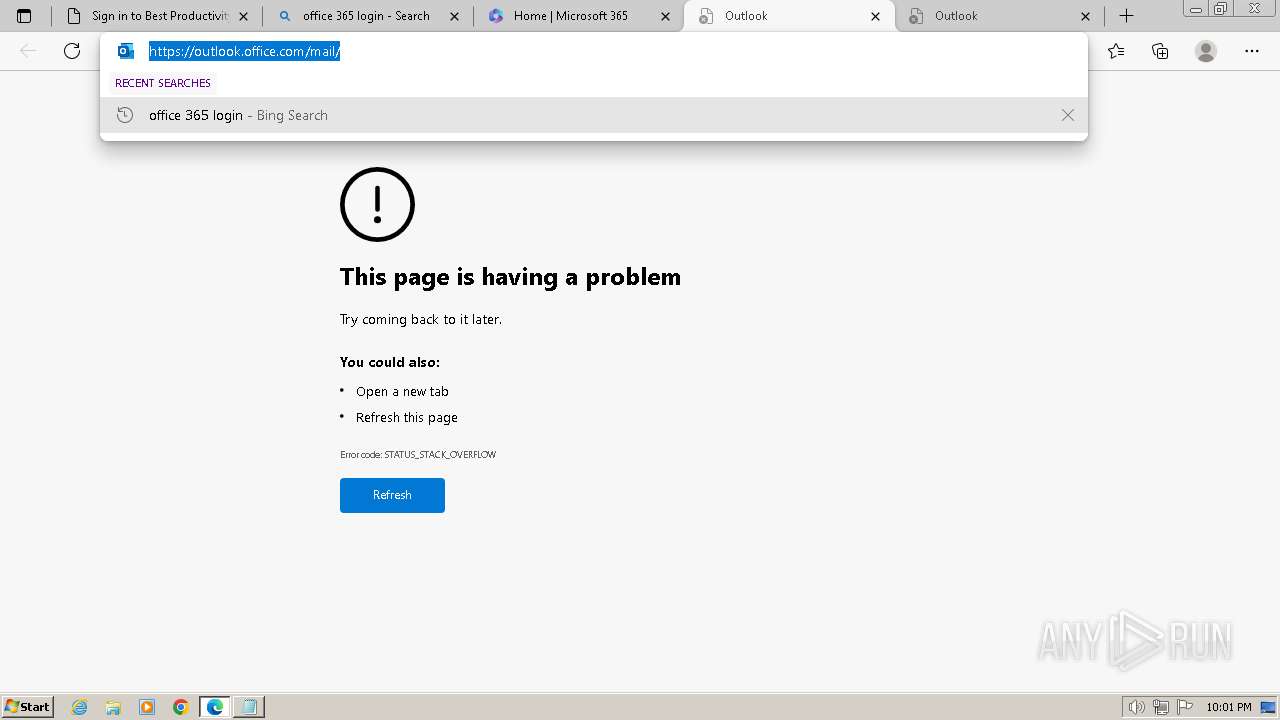Open the Windows Start menu
The width and height of the screenshot is (1280, 720).
(27, 706)
